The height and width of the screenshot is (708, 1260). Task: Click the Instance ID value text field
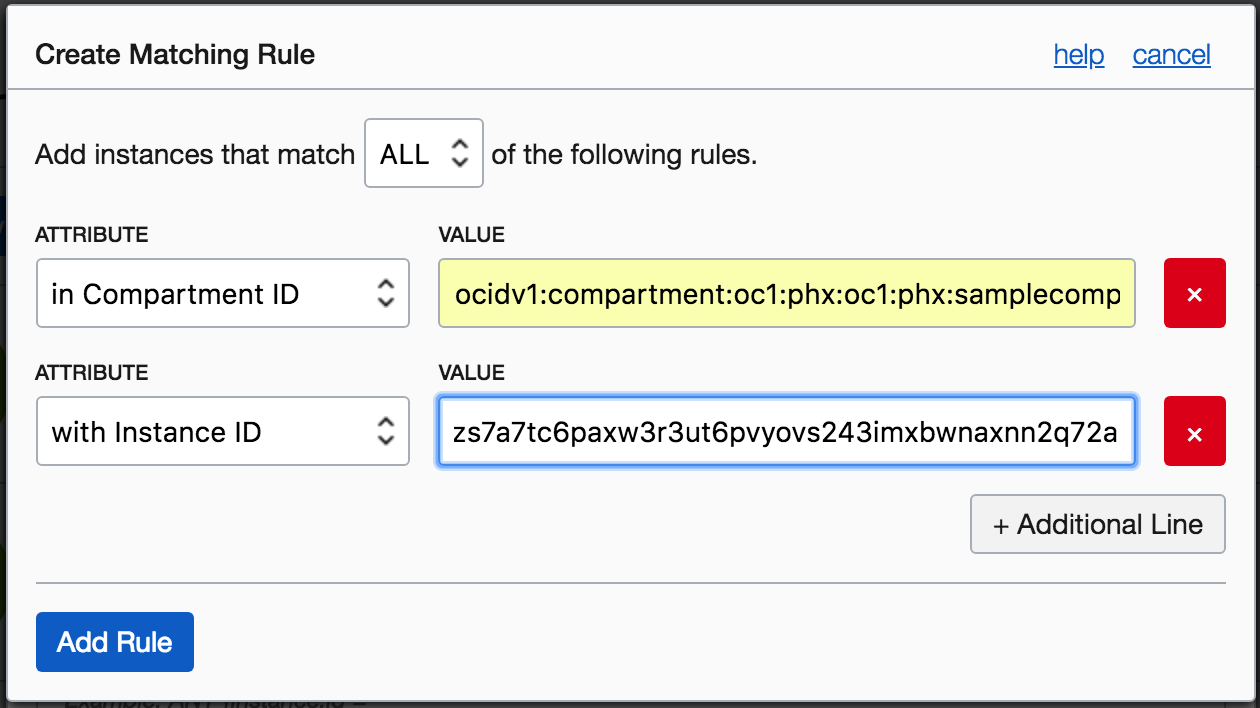(x=786, y=432)
